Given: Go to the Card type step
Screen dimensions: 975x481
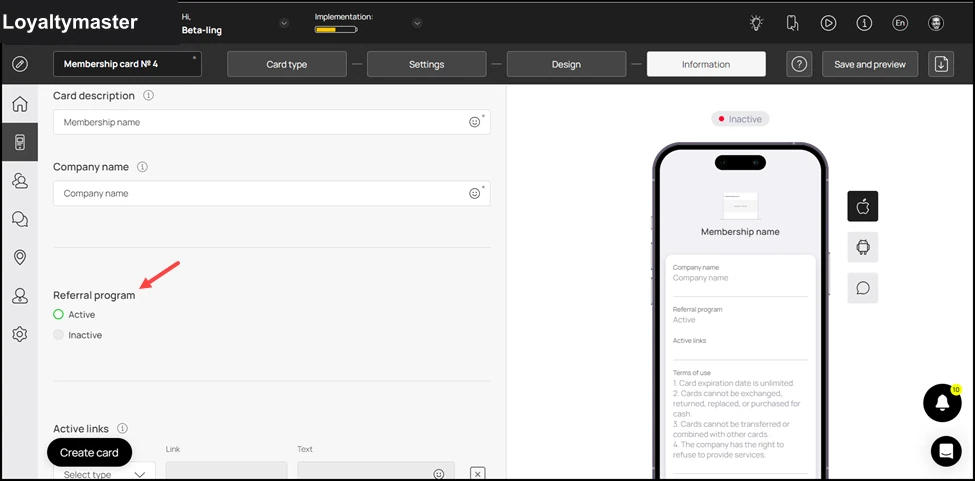Looking at the screenshot, I should click(x=287, y=64).
